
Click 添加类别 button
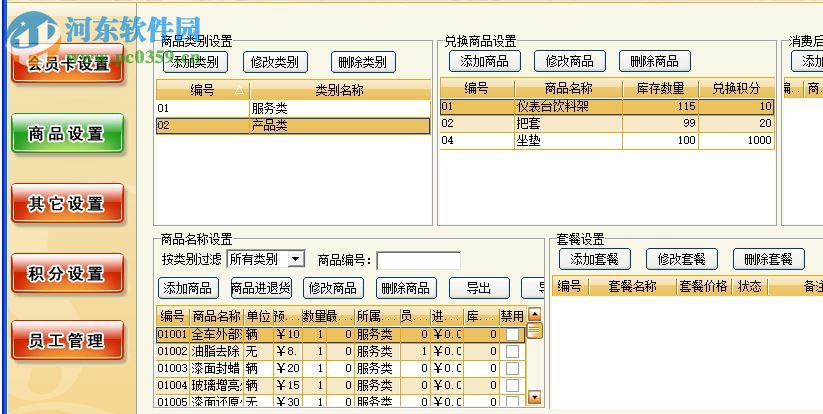click(195, 62)
